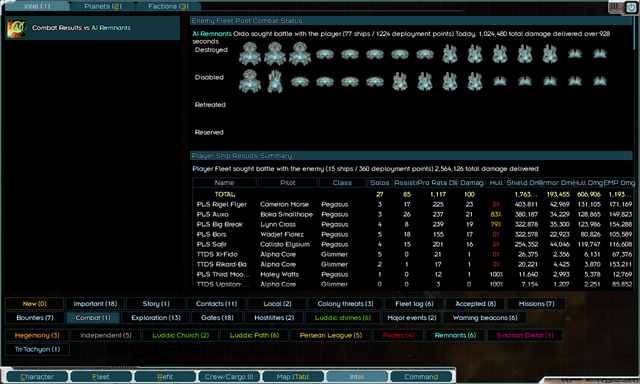Toggle the Fleet log (6) filter
Image resolution: width=640 pixels, height=384 pixels.
[x=414, y=304]
